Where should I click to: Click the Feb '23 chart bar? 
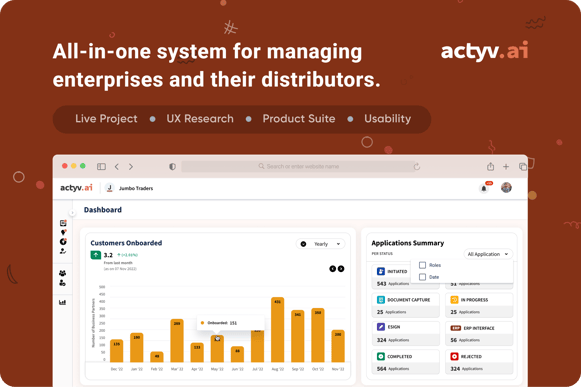[x=157, y=357]
